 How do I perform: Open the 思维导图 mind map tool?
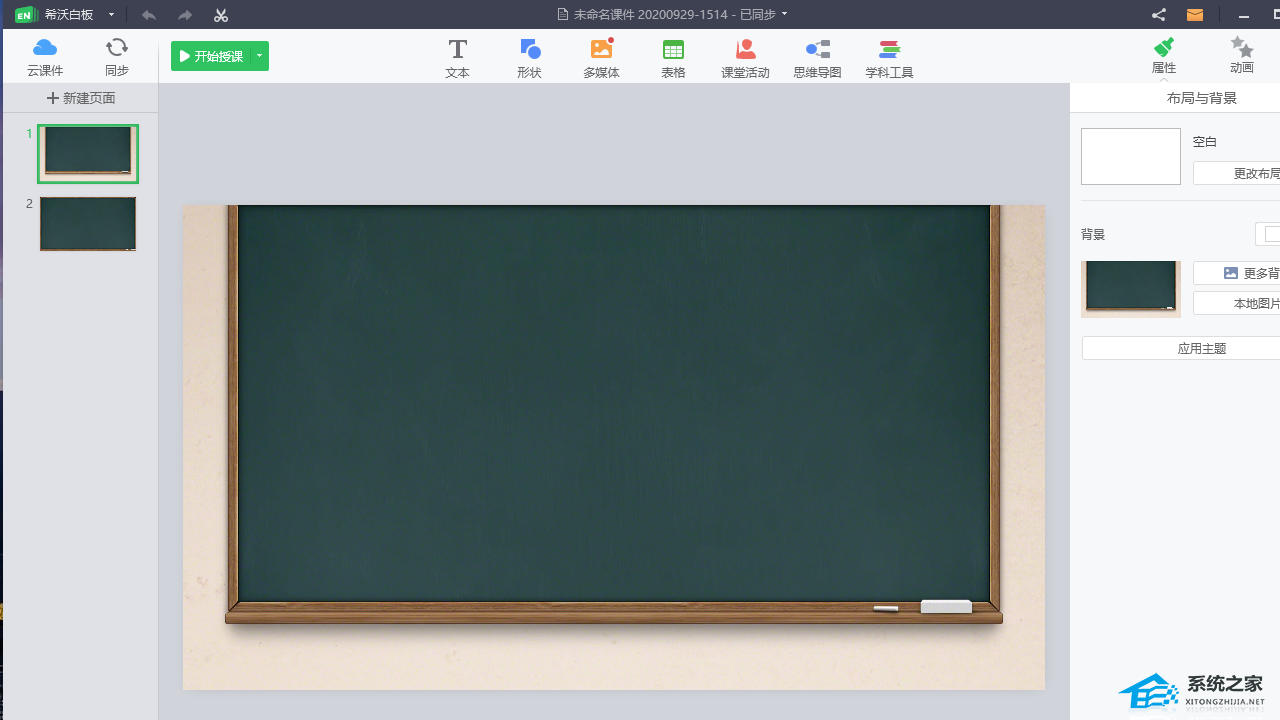click(817, 58)
